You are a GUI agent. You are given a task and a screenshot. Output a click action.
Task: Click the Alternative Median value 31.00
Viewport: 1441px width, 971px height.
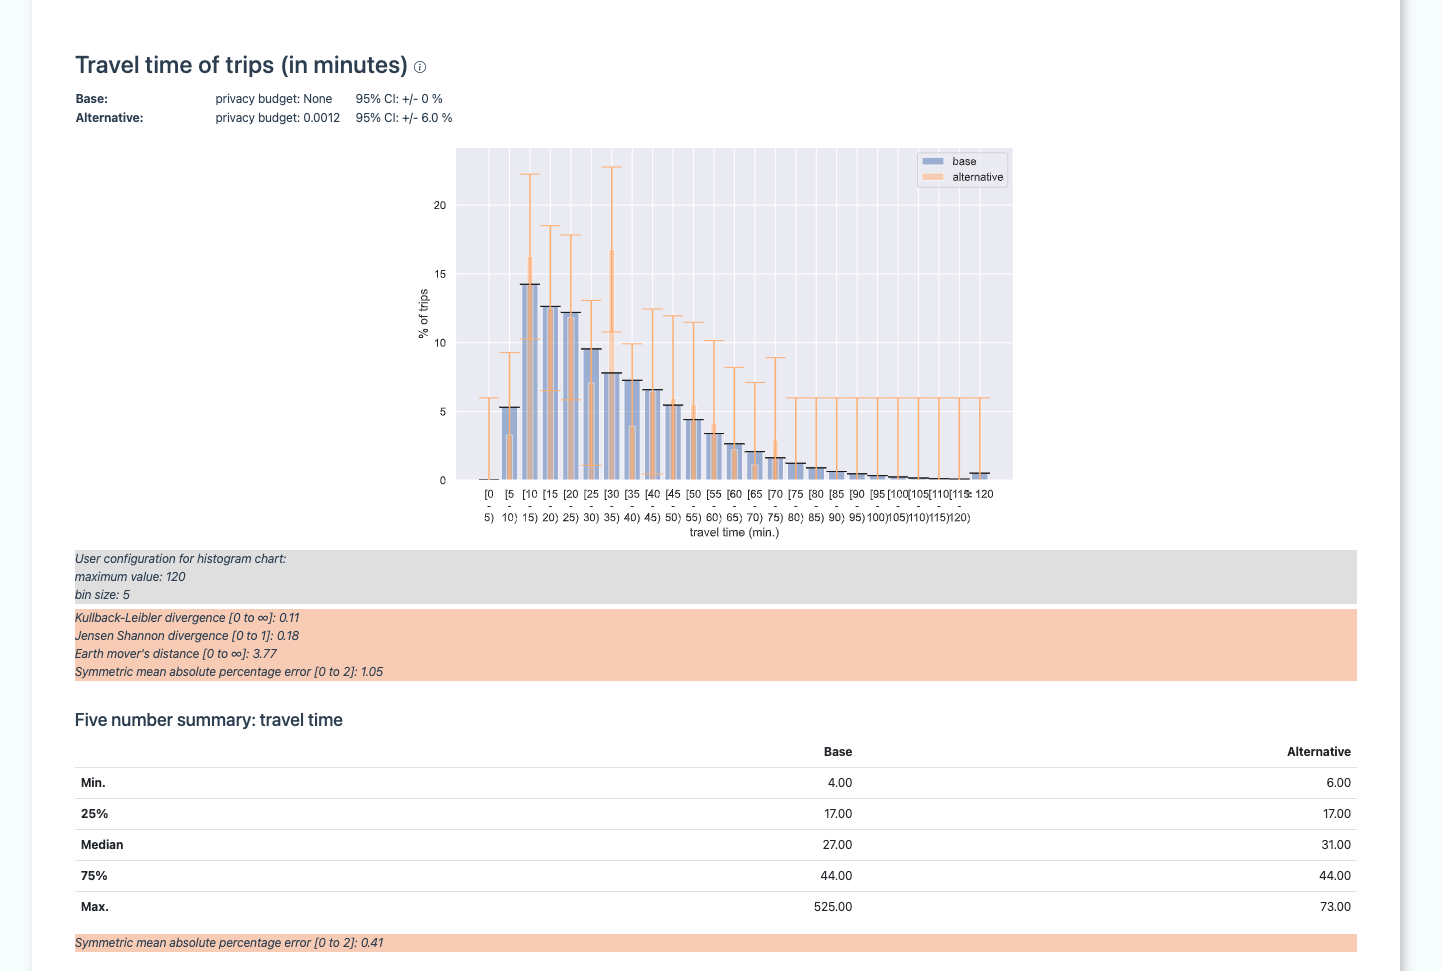[1336, 845]
